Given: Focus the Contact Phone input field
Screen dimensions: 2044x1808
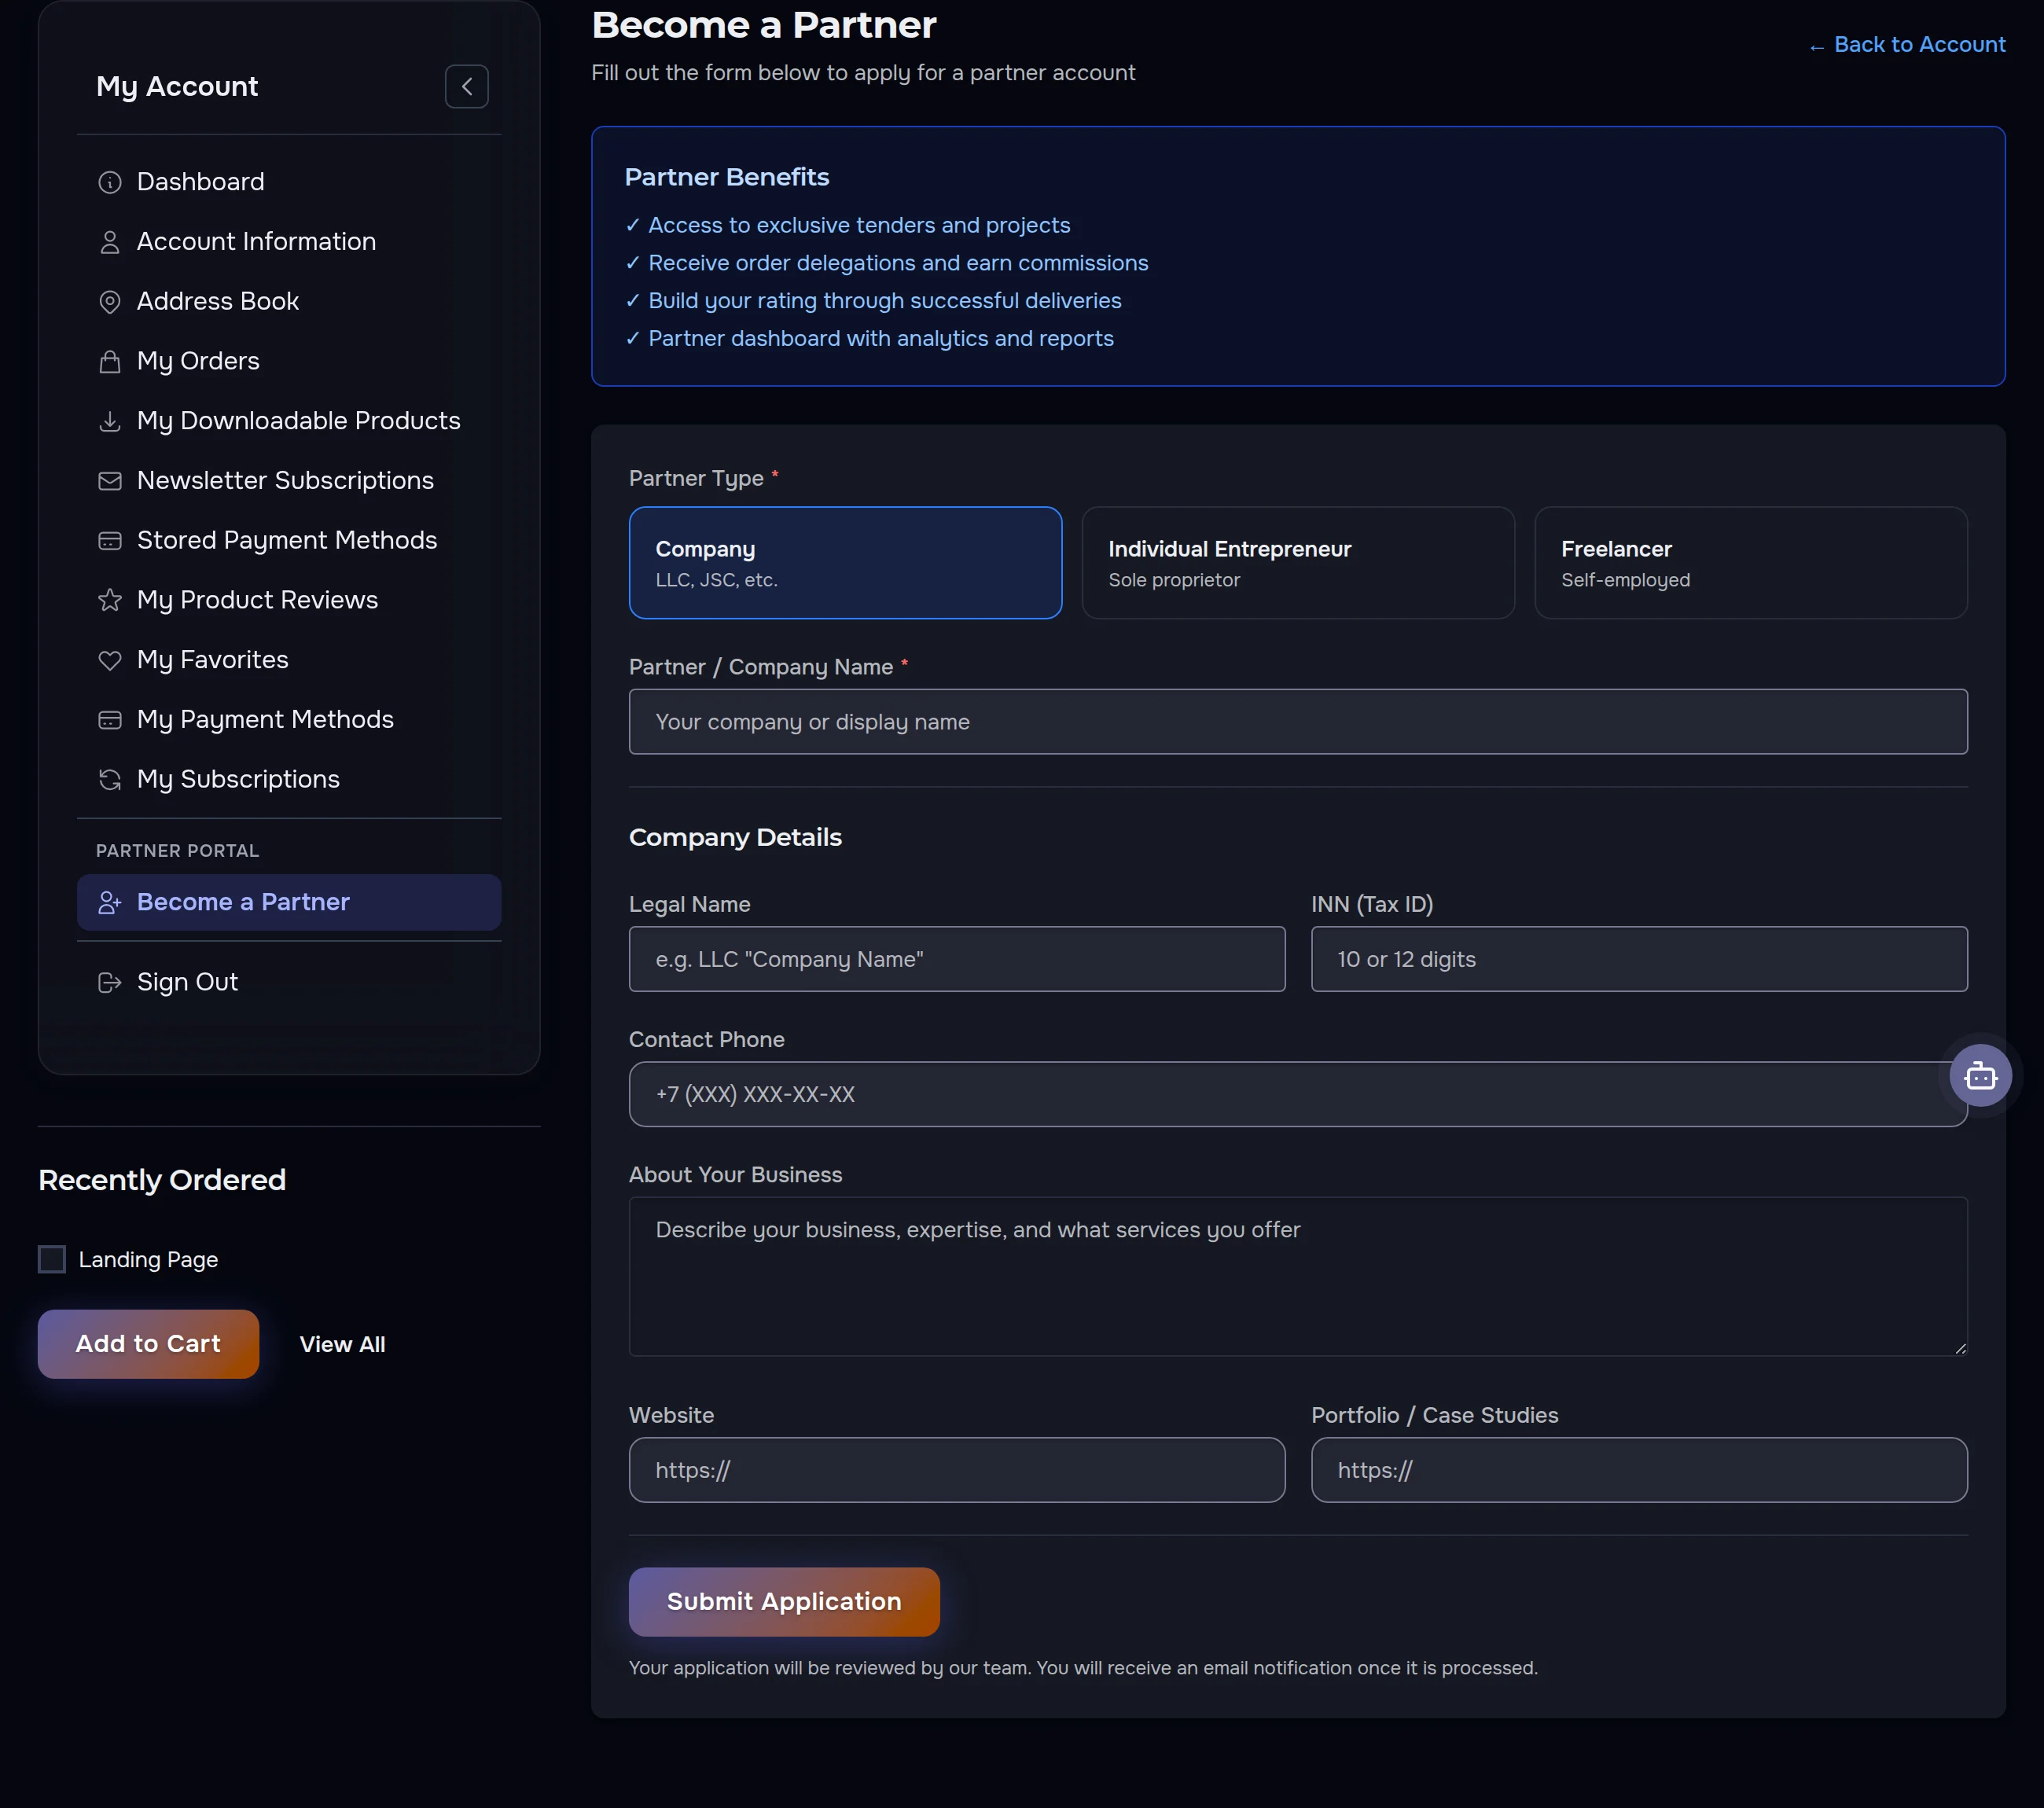Looking at the screenshot, I should 1298,1095.
